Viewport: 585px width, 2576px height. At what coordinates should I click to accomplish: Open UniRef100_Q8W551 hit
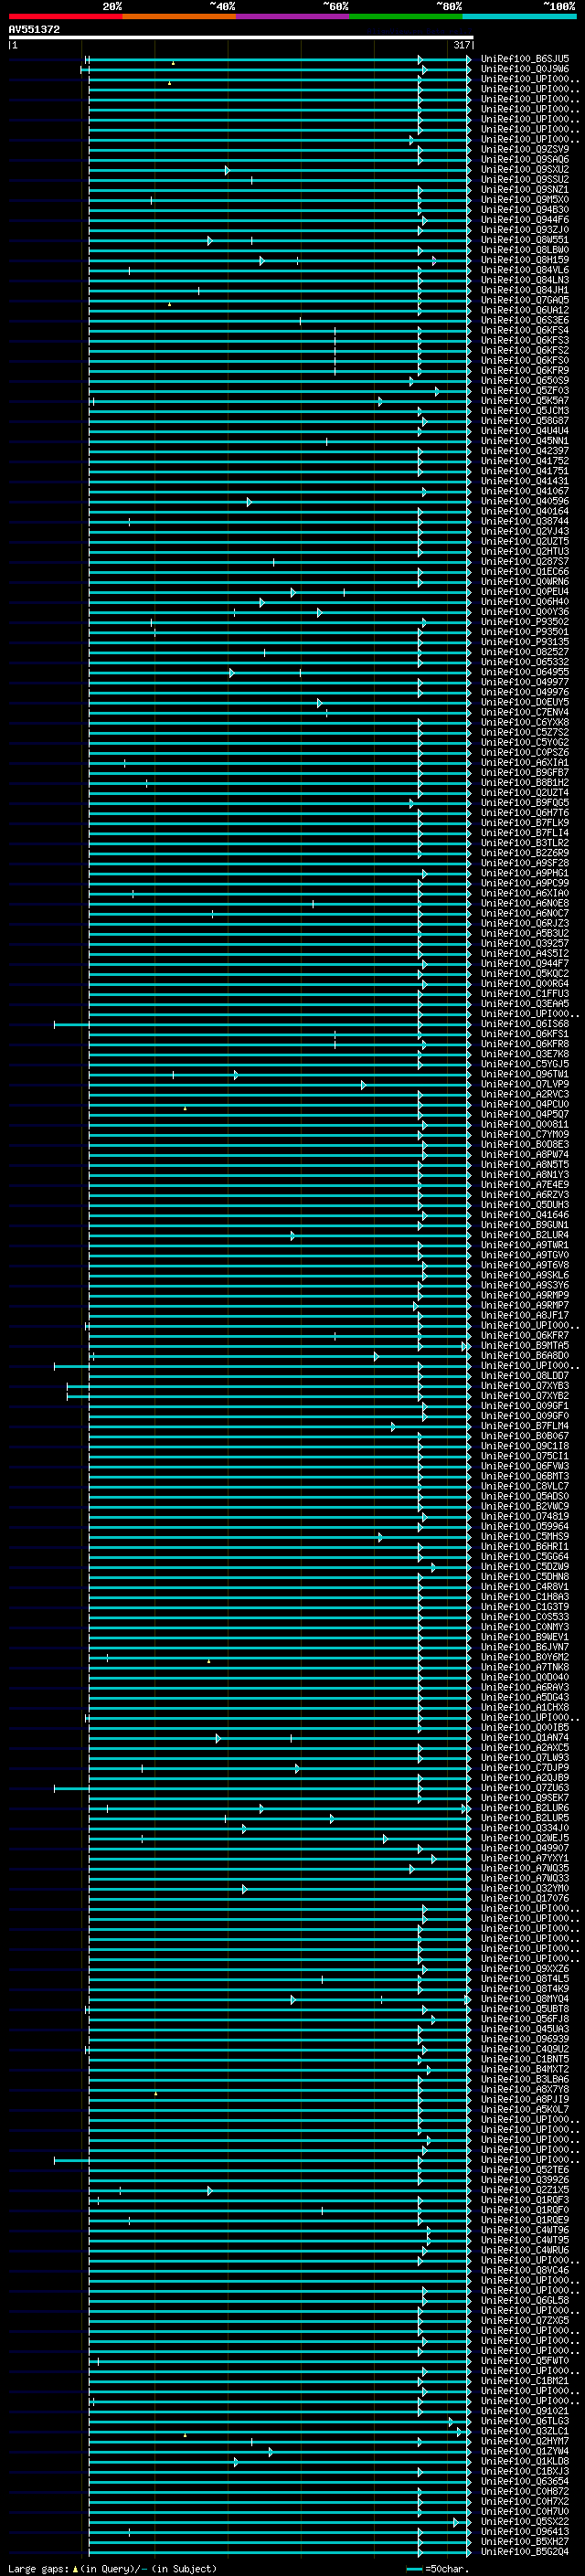pyautogui.click(x=525, y=240)
